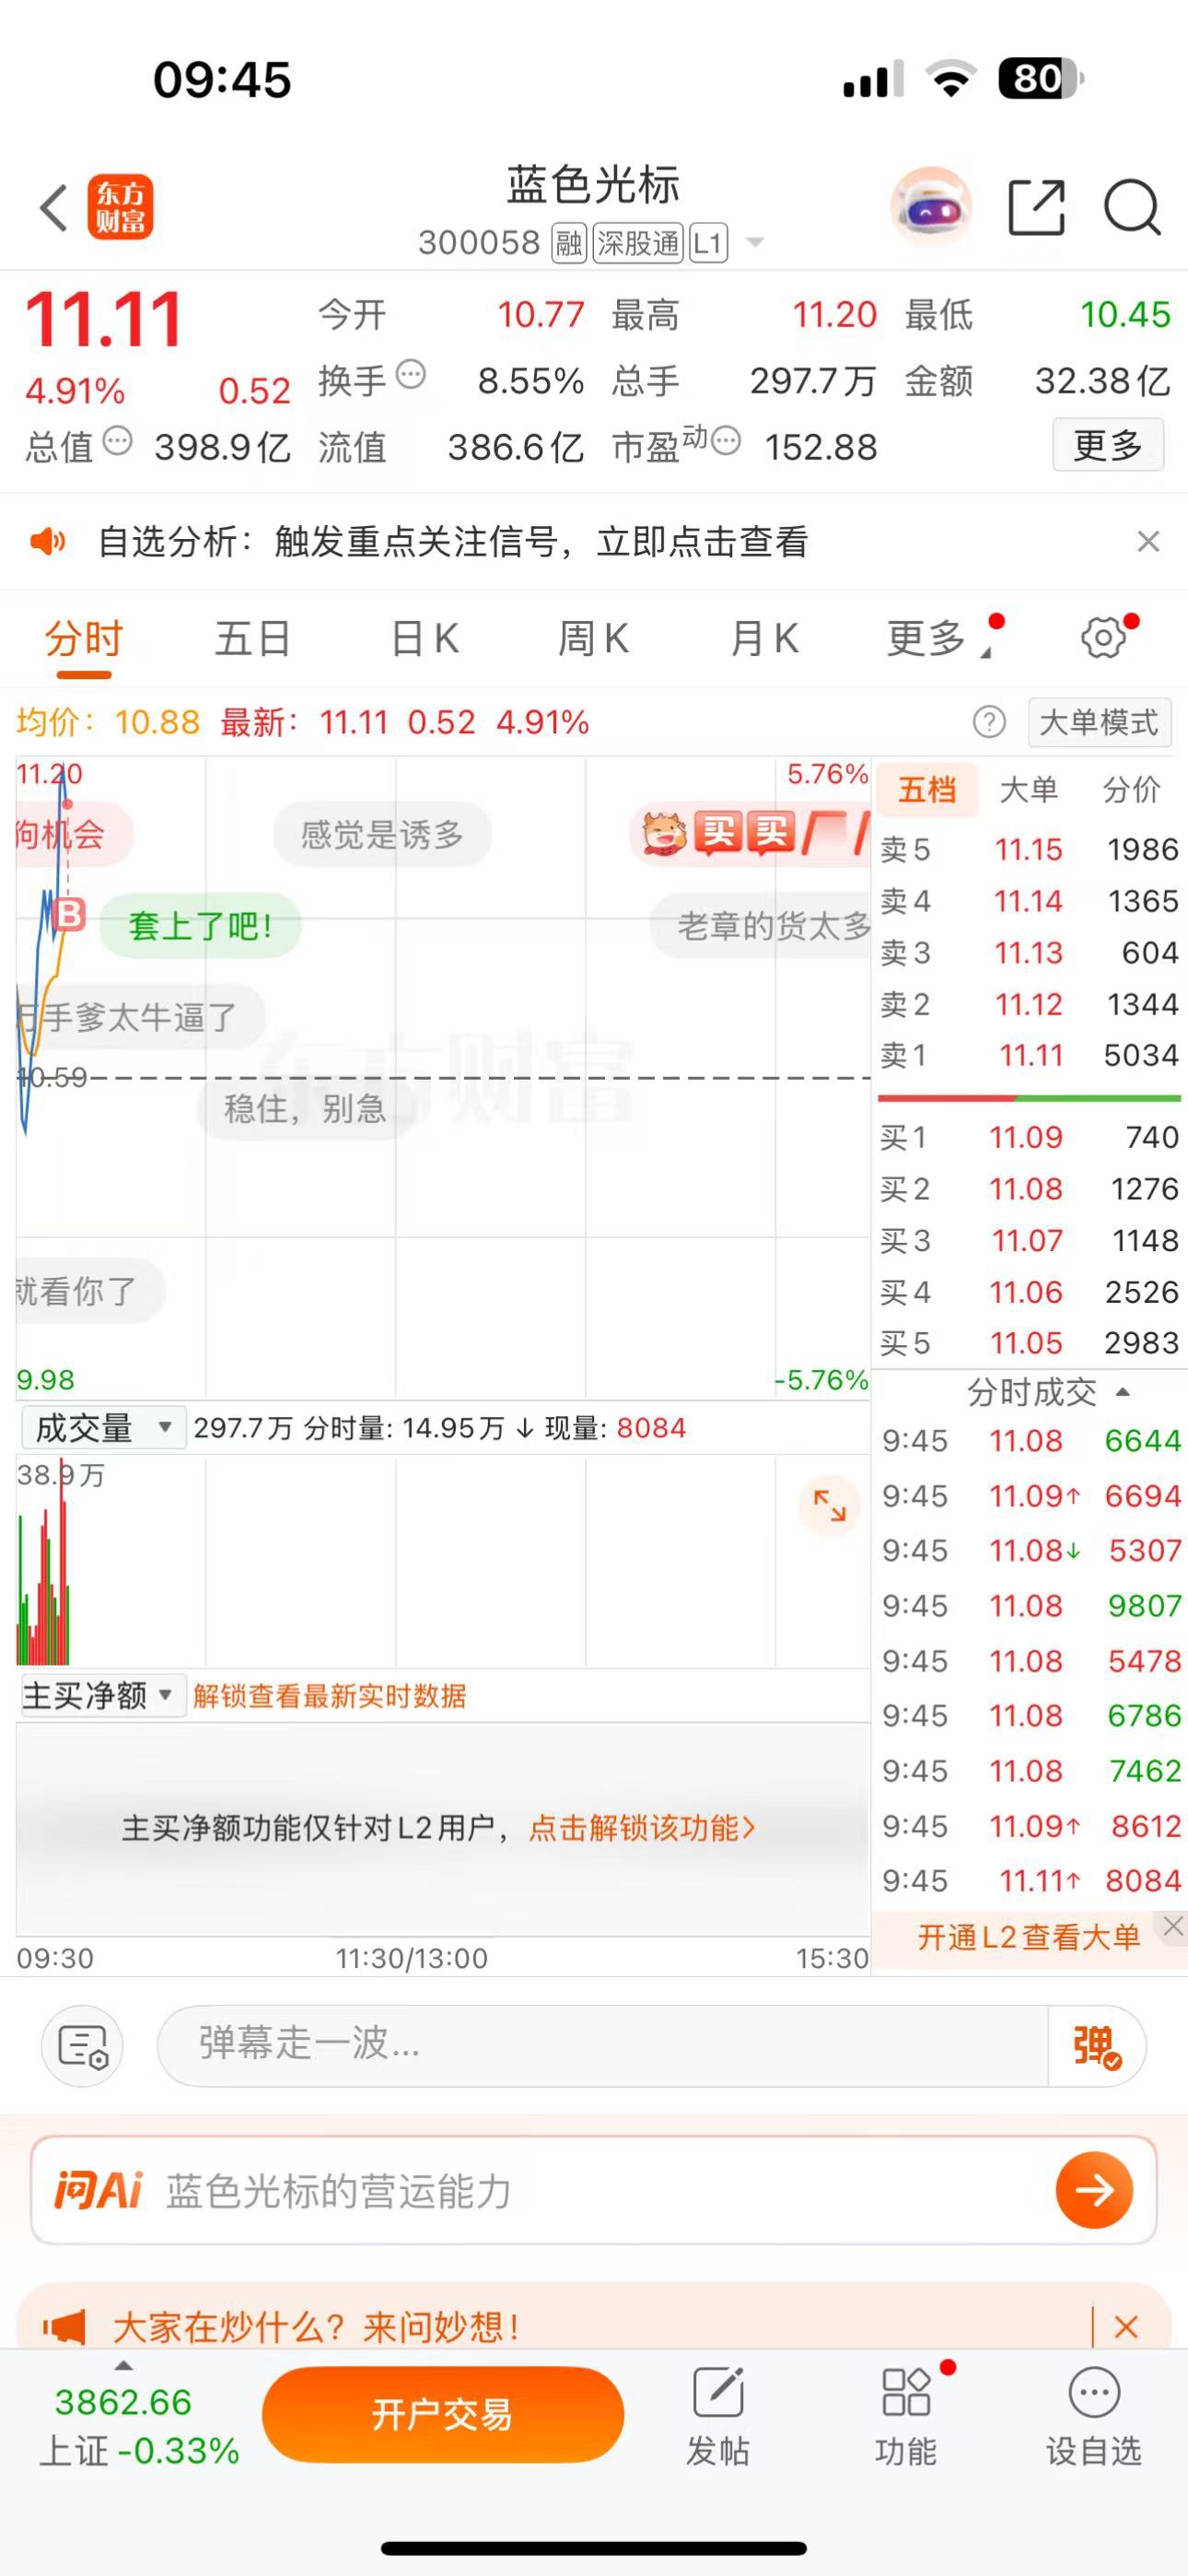
Task: Tap the 深股通 tag
Action: [x=638, y=243]
